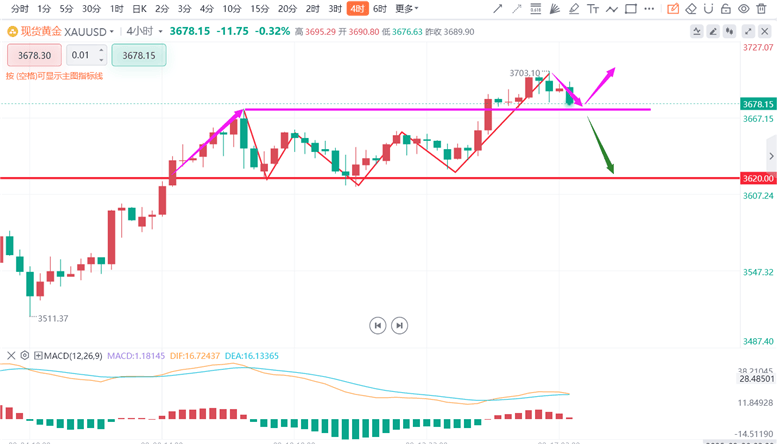Select the Fibonacci retracement tool
777x444 pixels.
pyautogui.click(x=536, y=9)
